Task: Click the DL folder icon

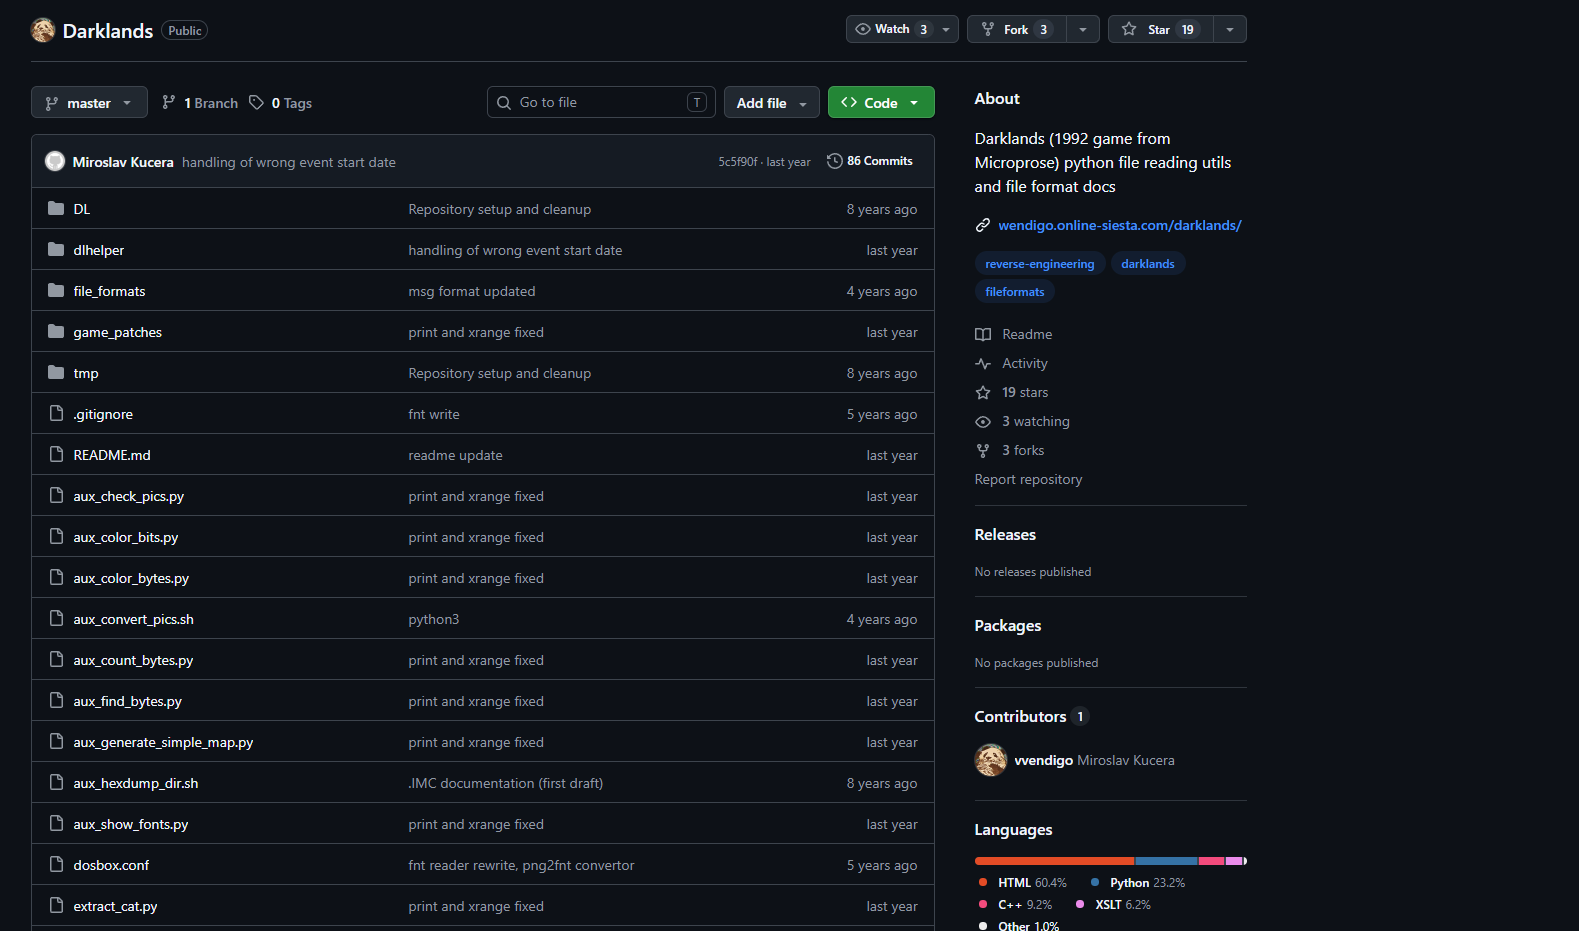Action: pyautogui.click(x=56, y=208)
